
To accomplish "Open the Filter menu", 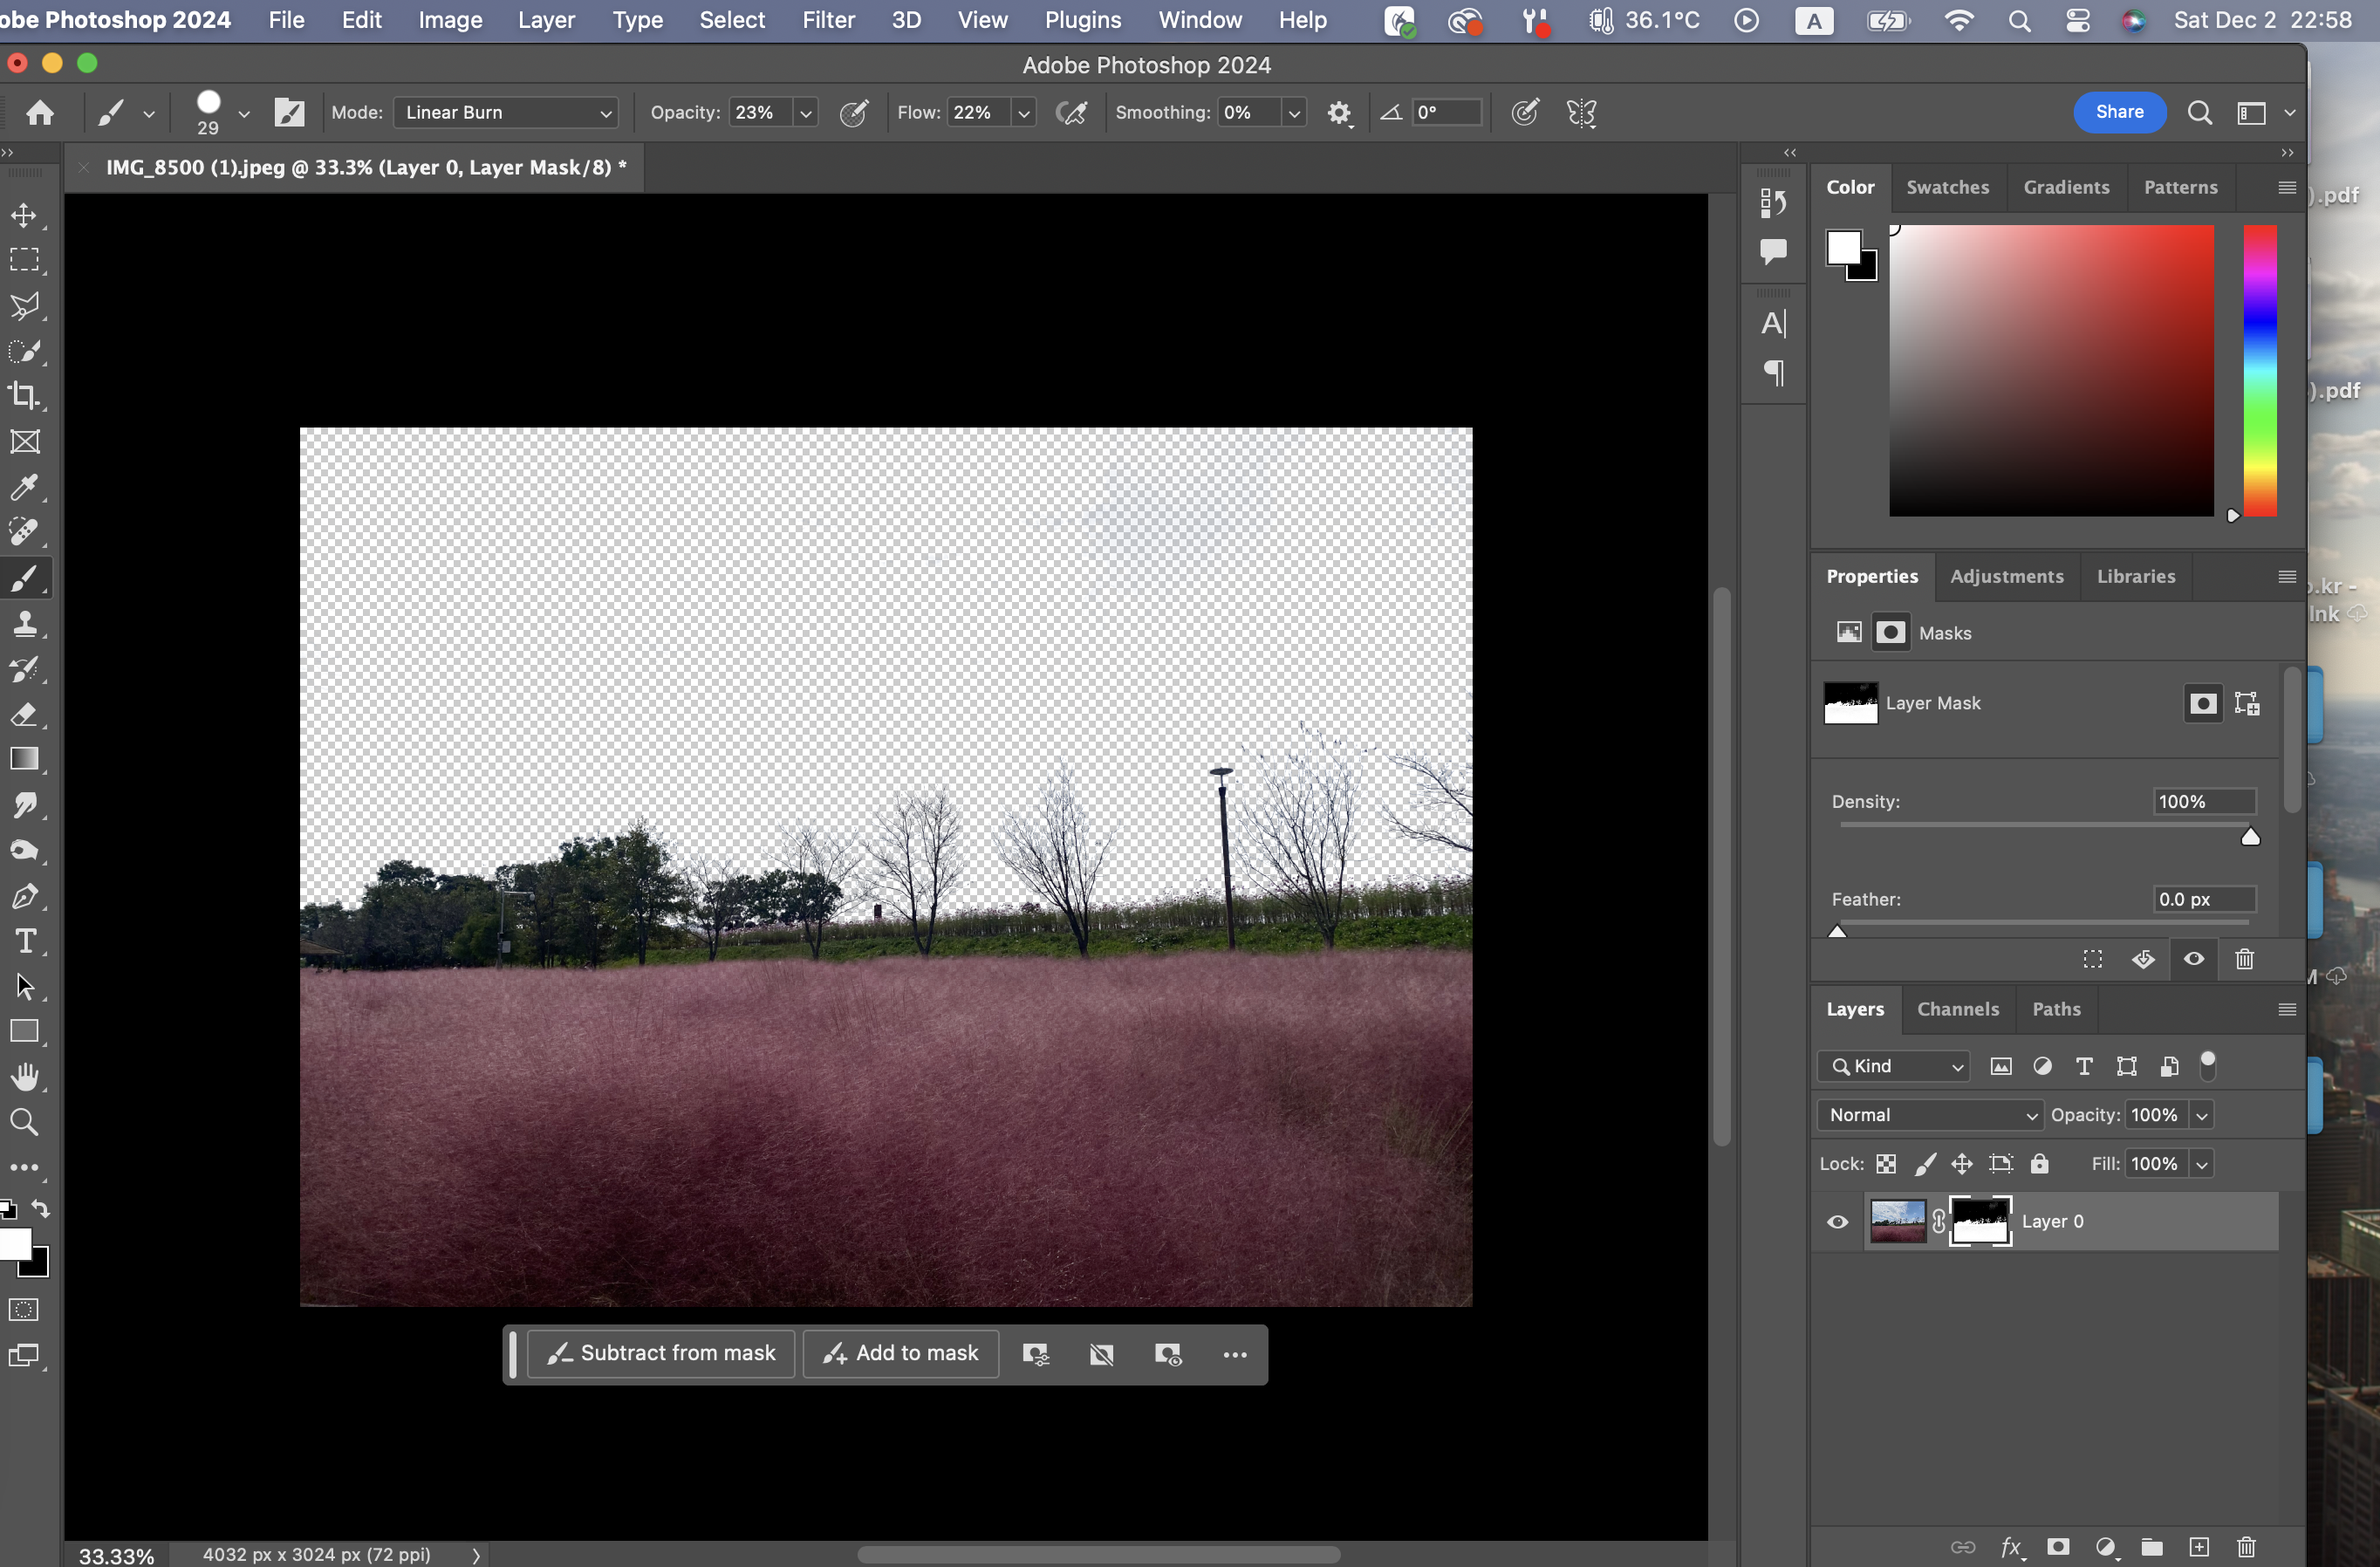I will tap(828, 20).
